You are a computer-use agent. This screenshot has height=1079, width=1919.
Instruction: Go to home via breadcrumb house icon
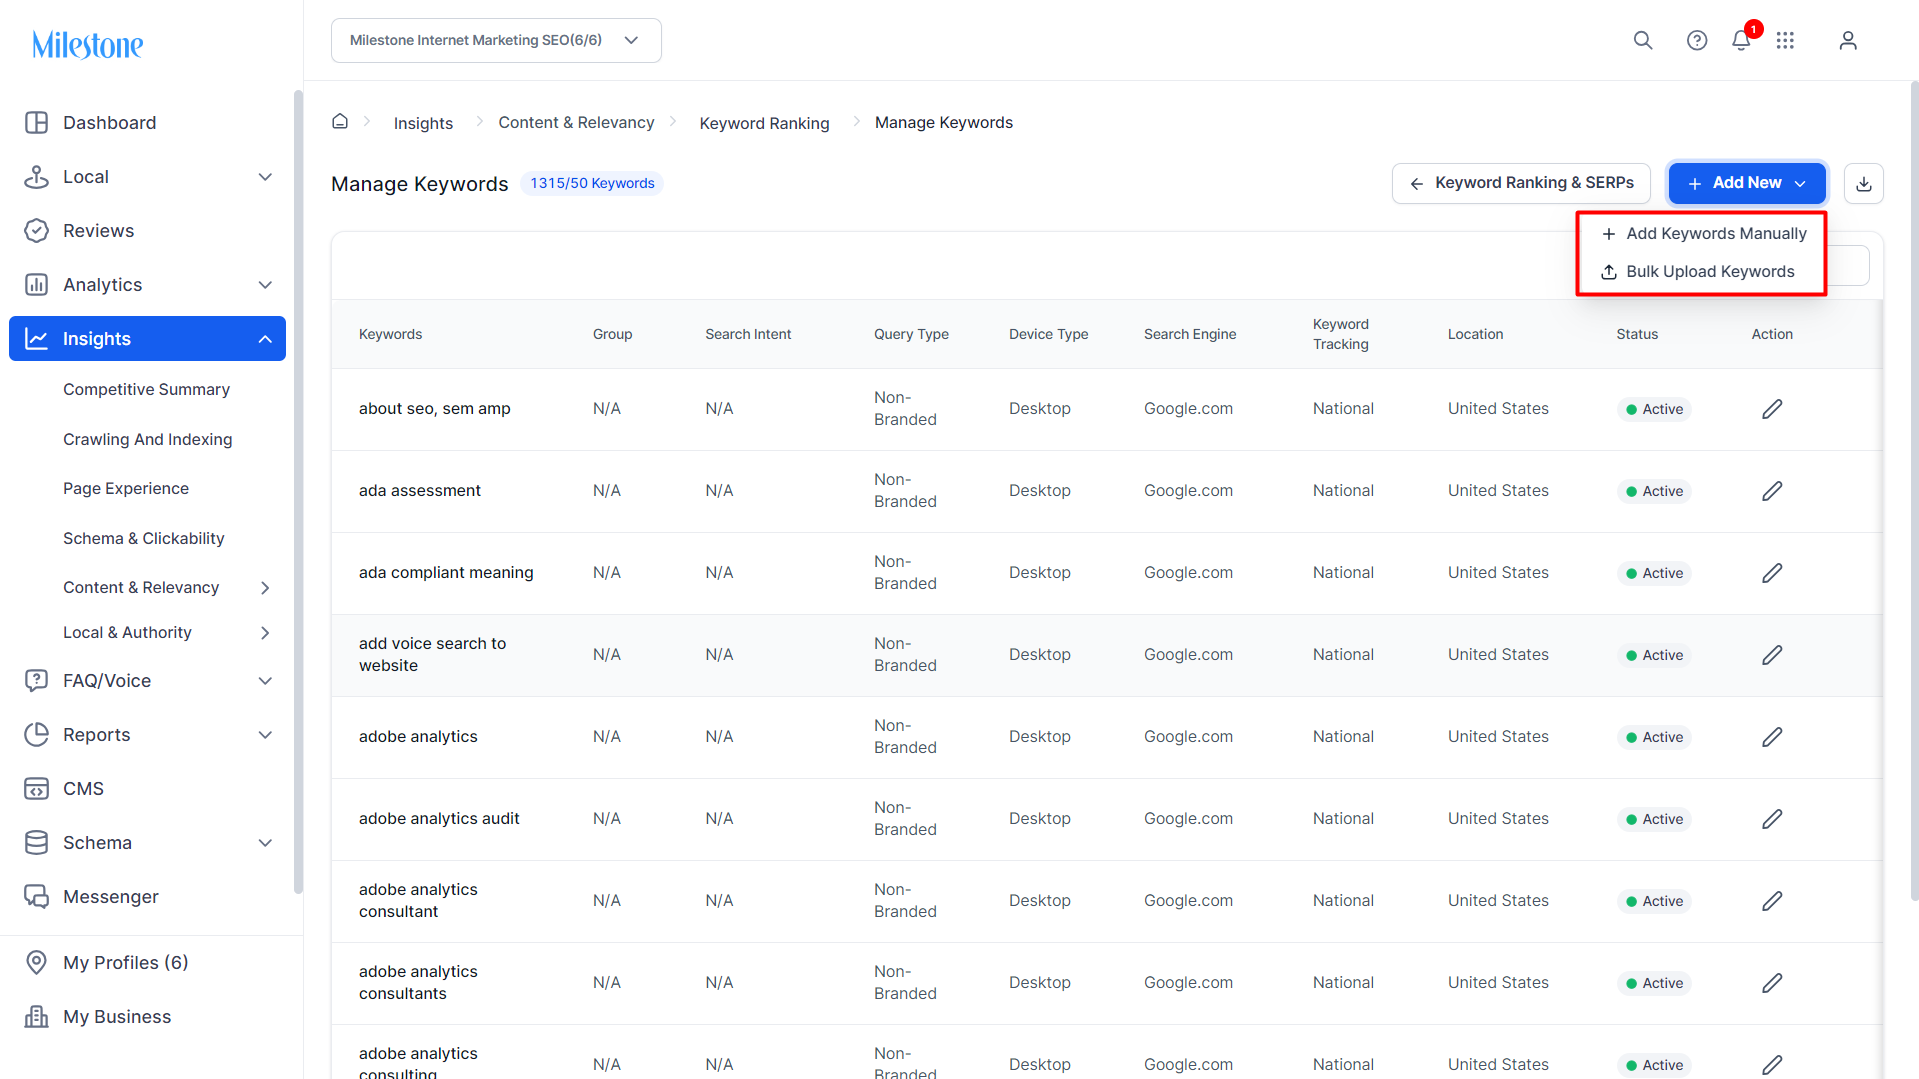click(340, 121)
